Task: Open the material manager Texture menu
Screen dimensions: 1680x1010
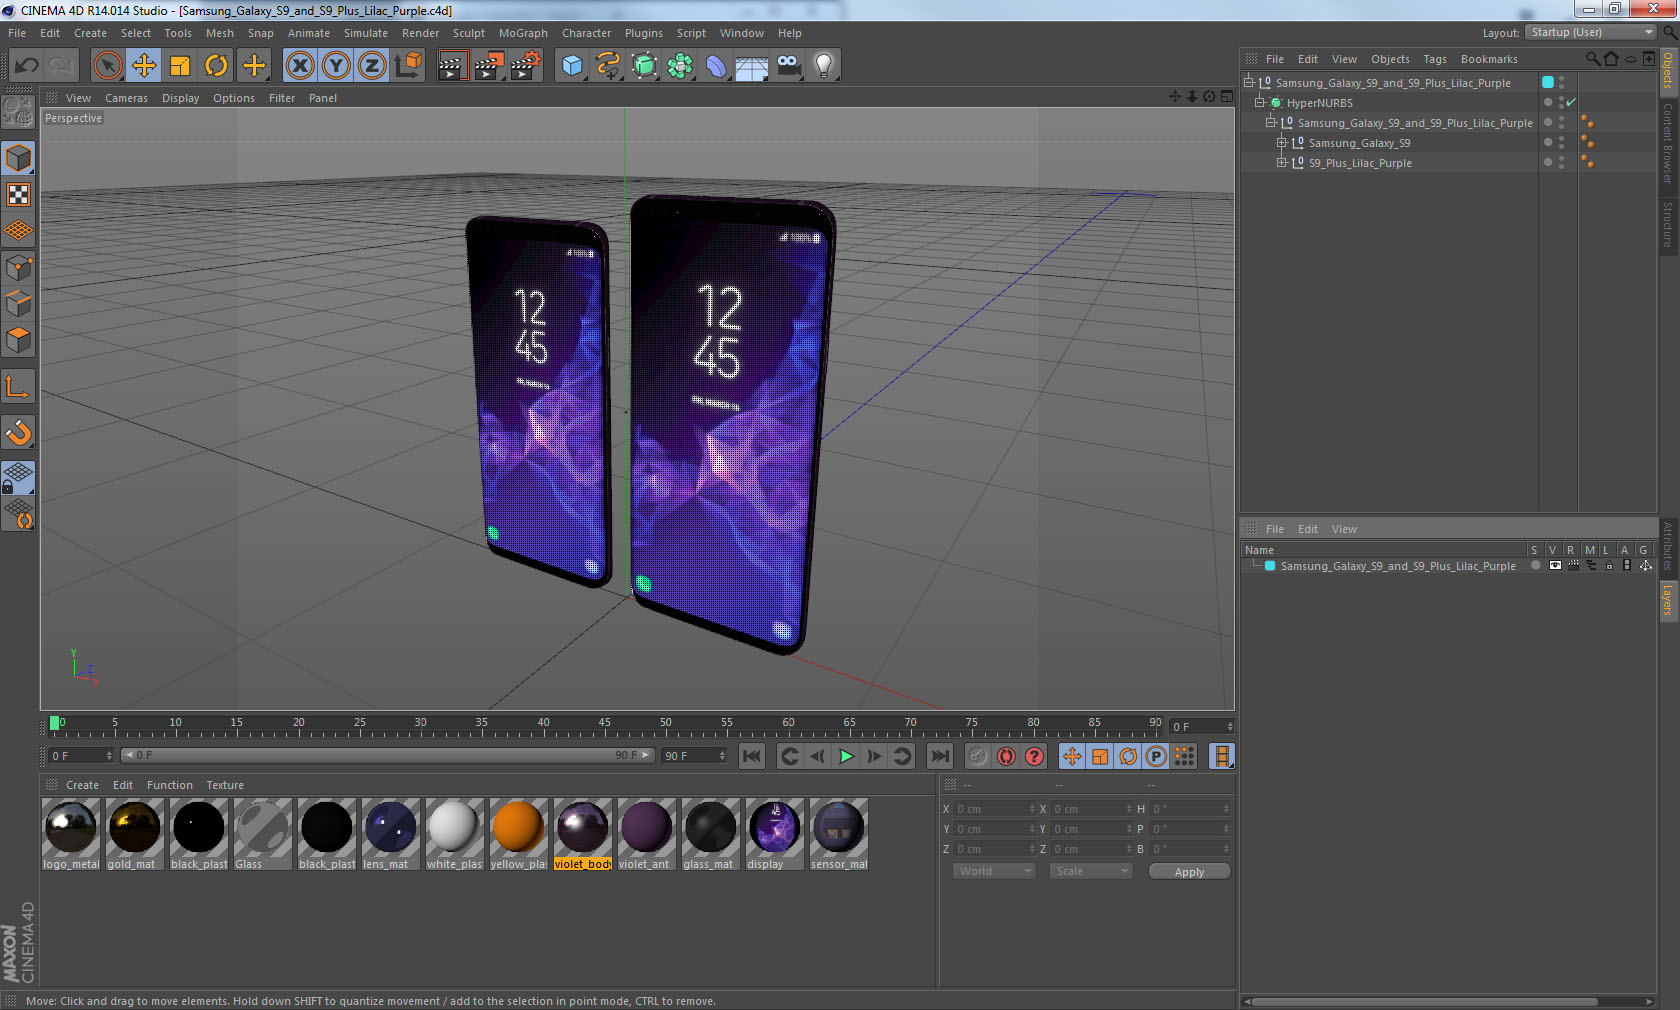Action: (225, 785)
